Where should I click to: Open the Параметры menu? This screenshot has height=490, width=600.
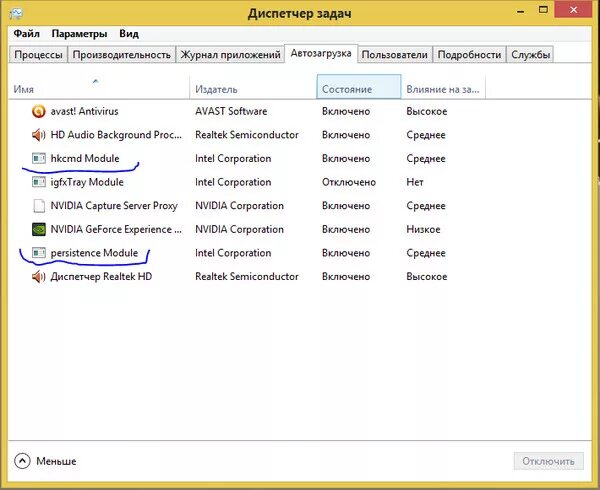coord(79,34)
